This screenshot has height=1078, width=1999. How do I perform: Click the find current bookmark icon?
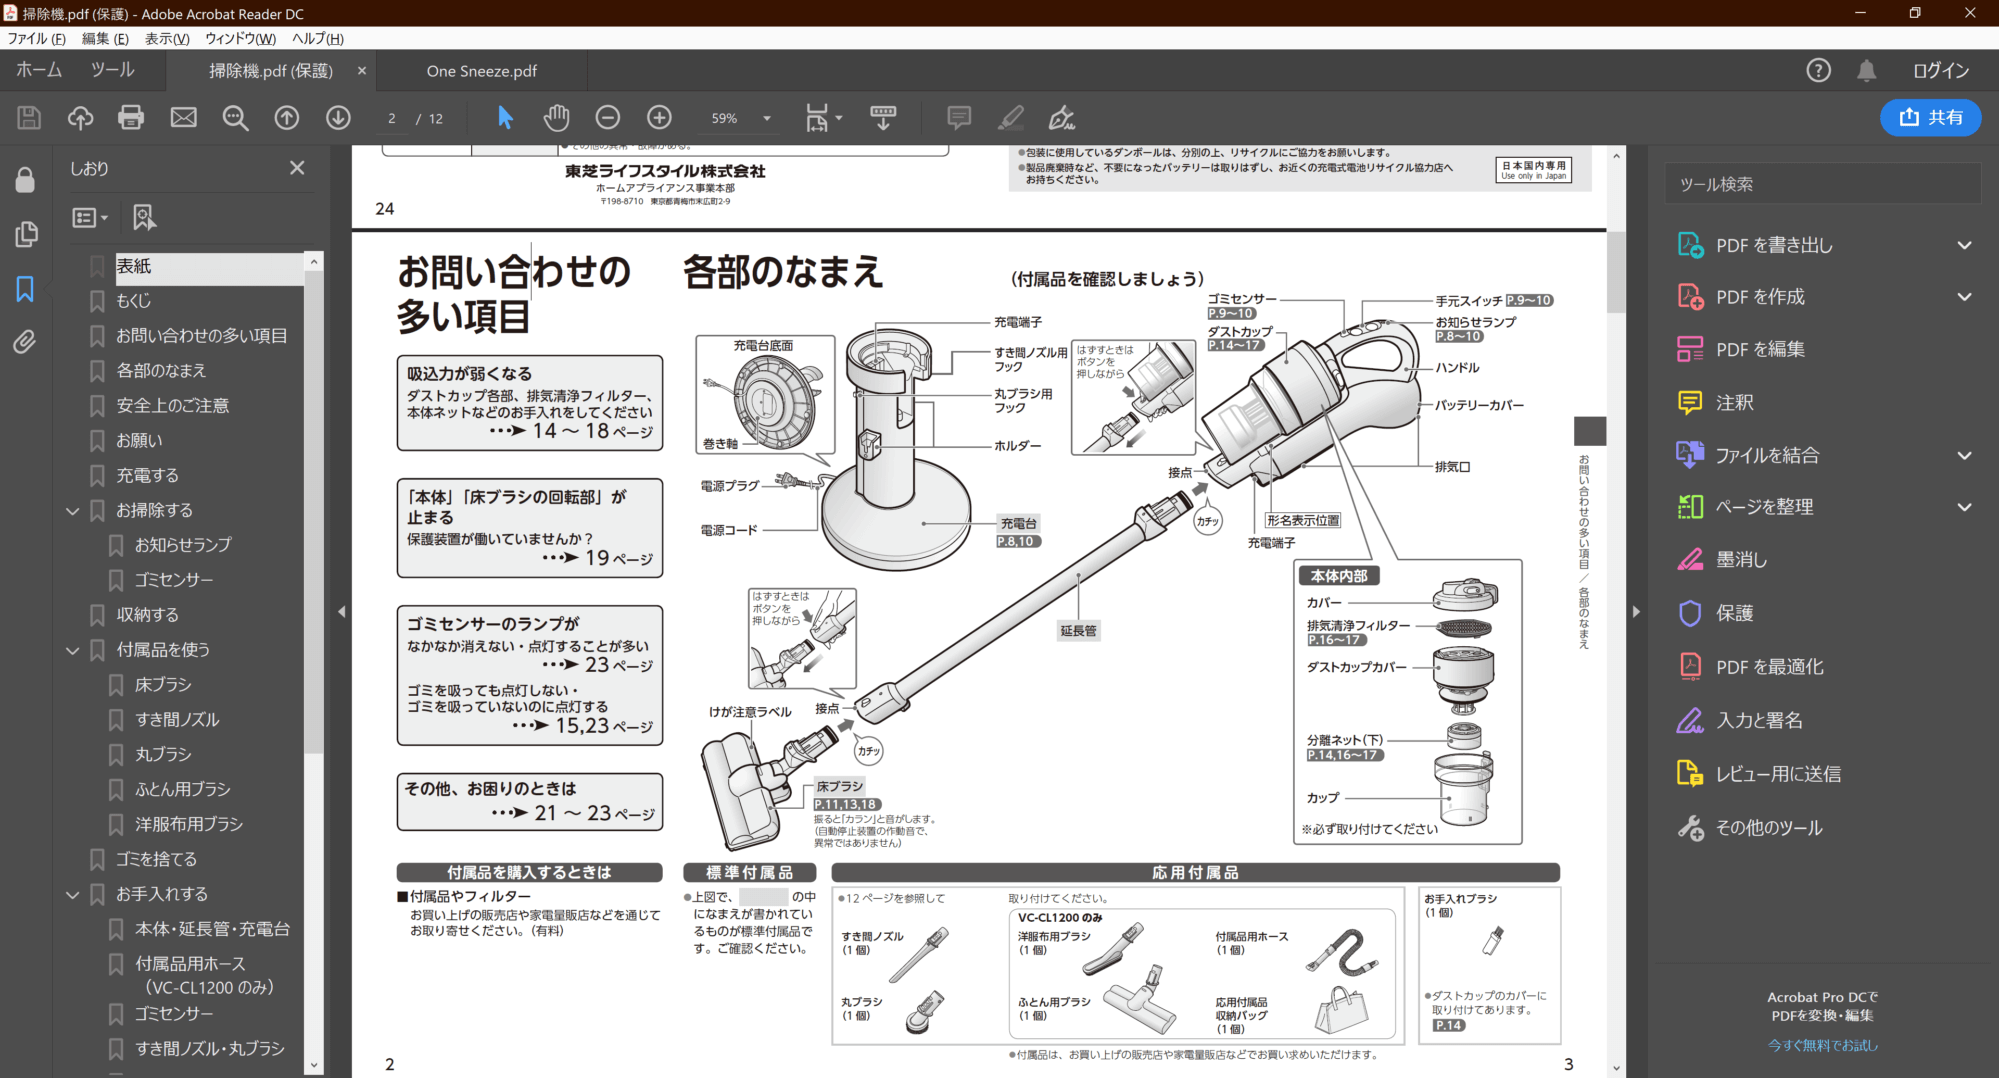pos(144,217)
